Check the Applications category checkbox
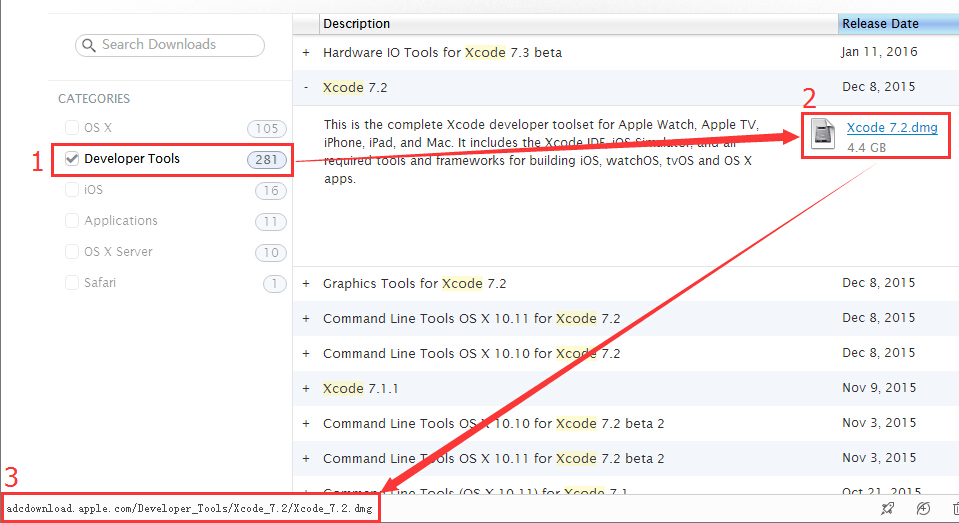 point(72,220)
